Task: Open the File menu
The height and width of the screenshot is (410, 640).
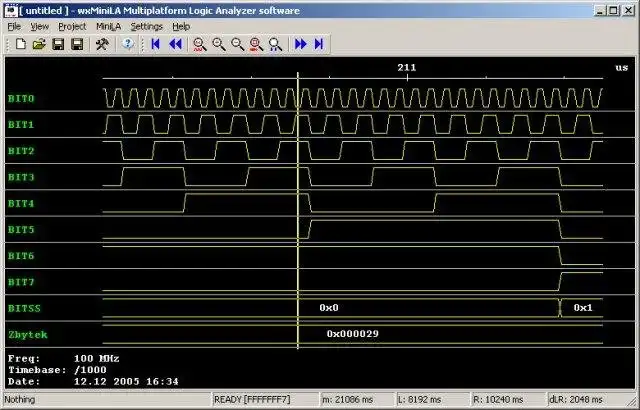Action: [14, 27]
